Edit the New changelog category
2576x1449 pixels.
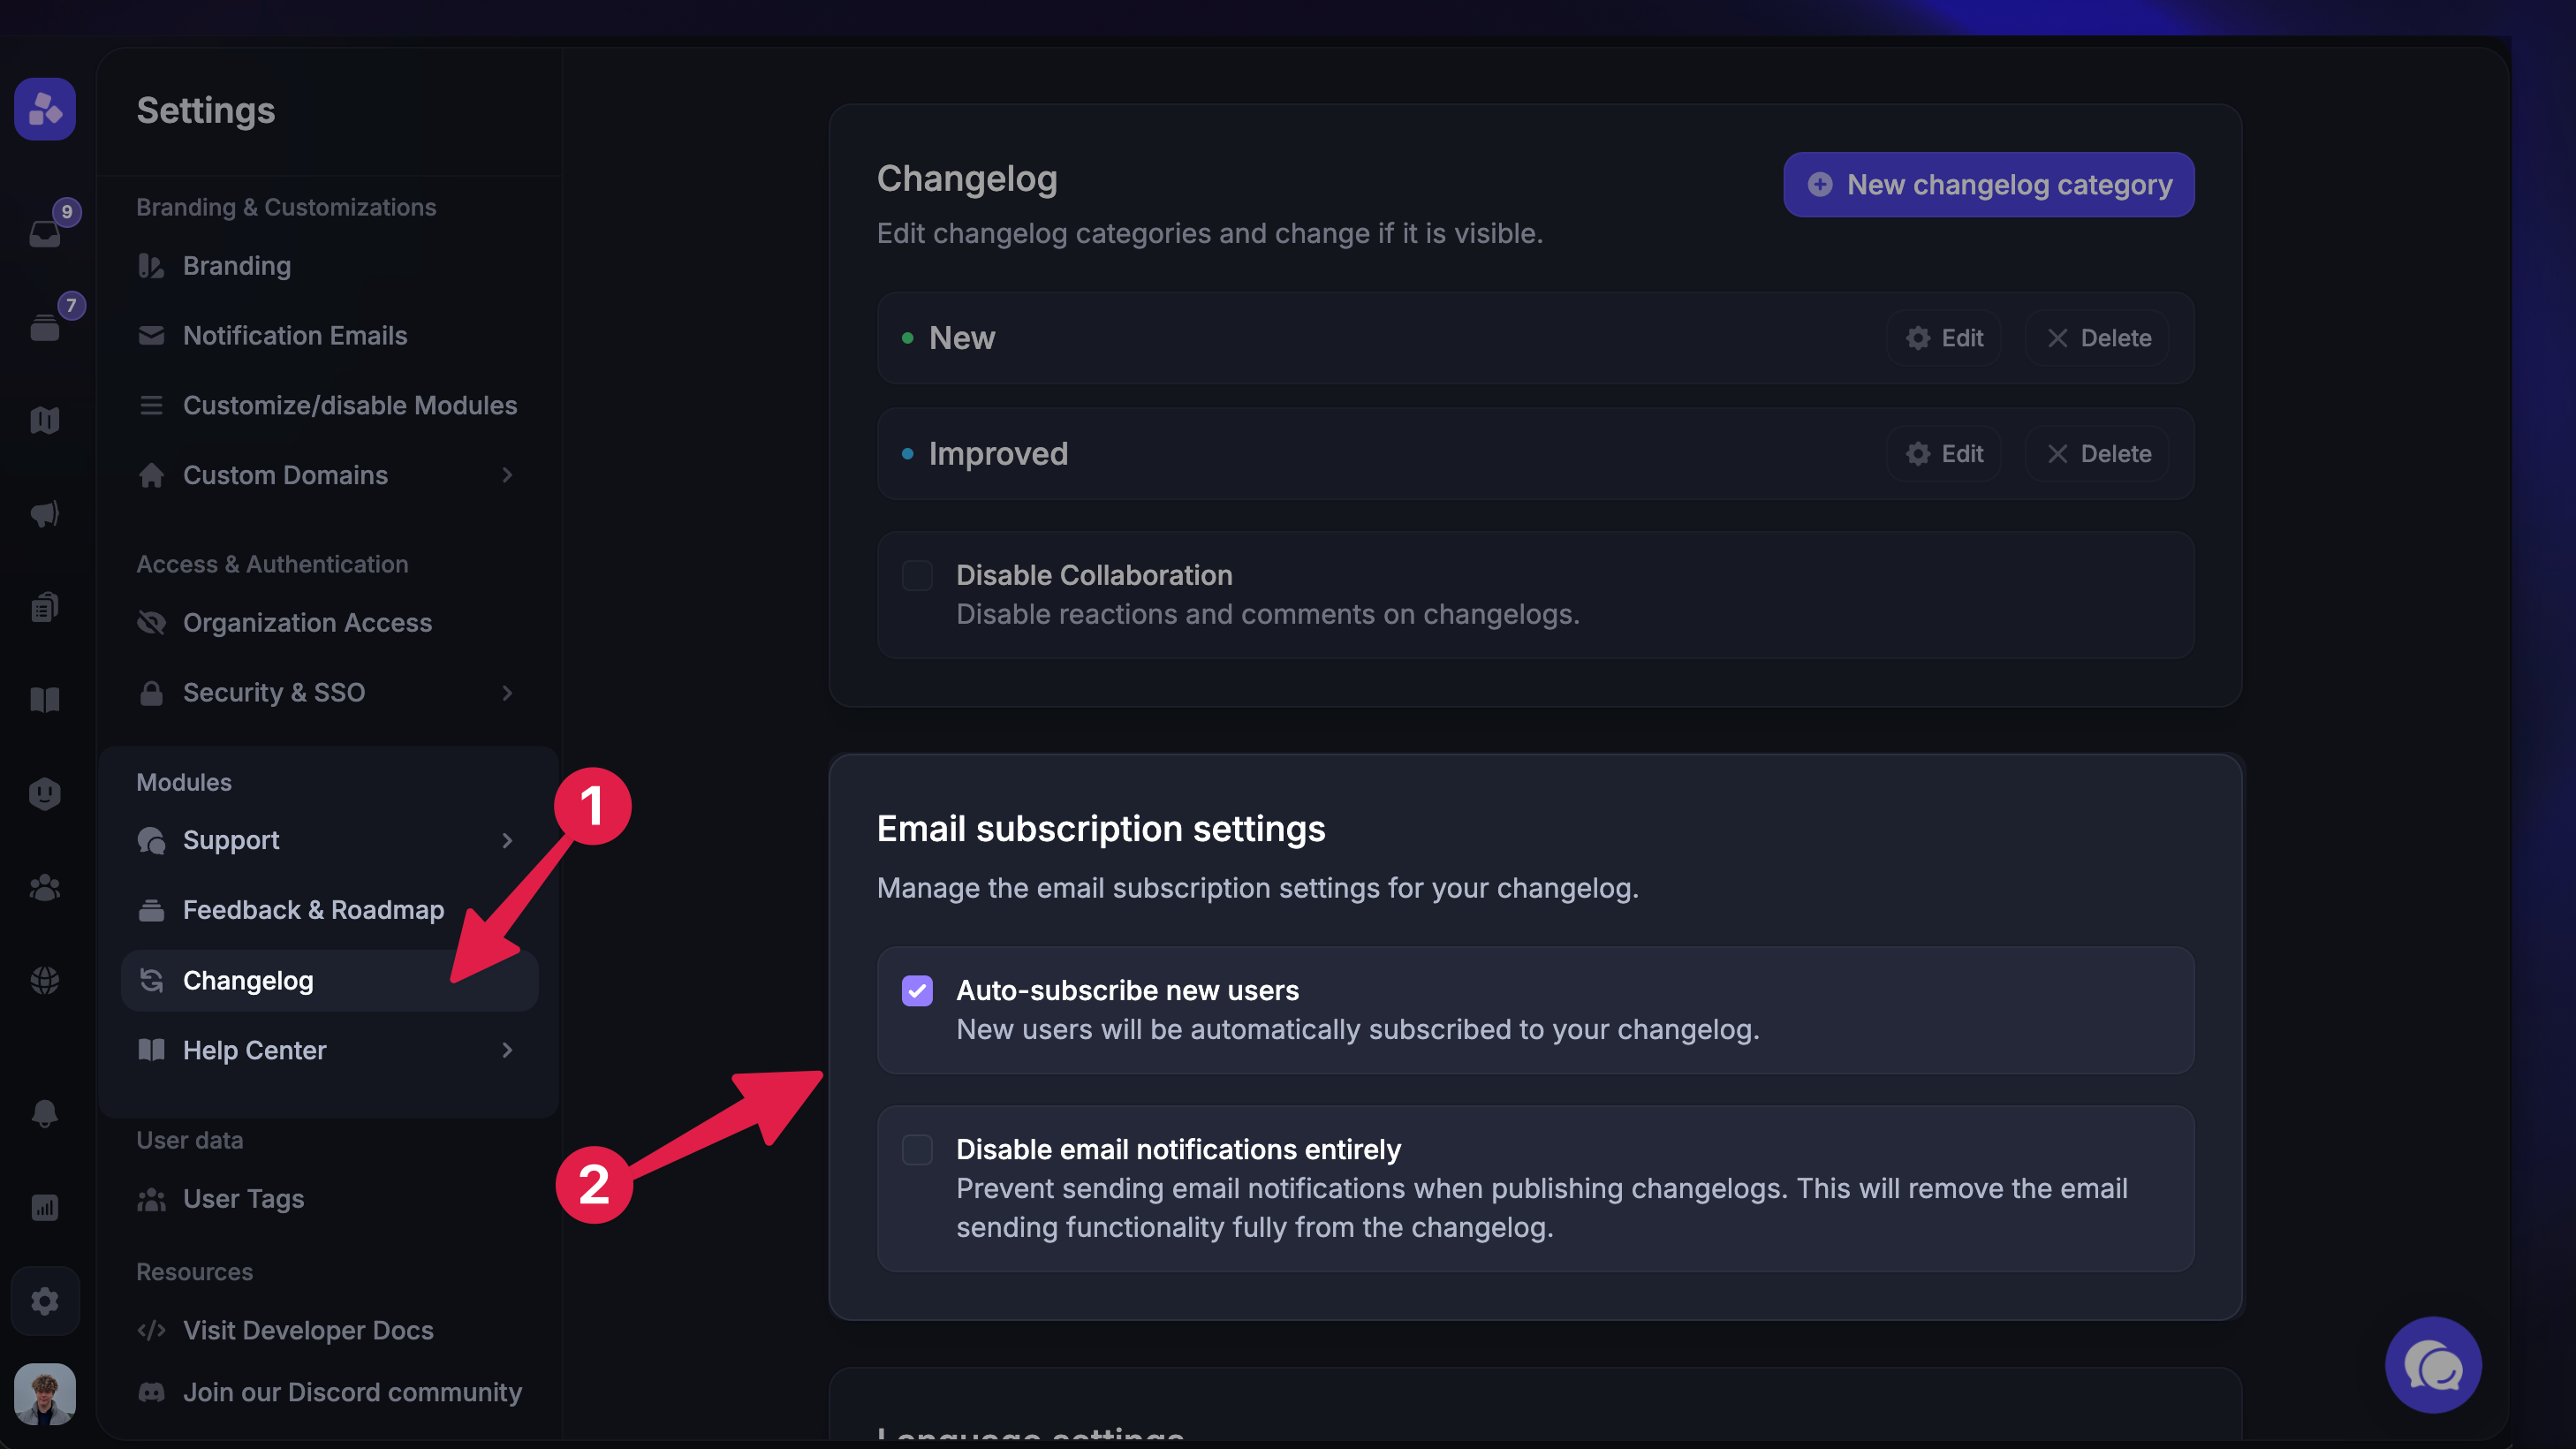coord(1943,338)
